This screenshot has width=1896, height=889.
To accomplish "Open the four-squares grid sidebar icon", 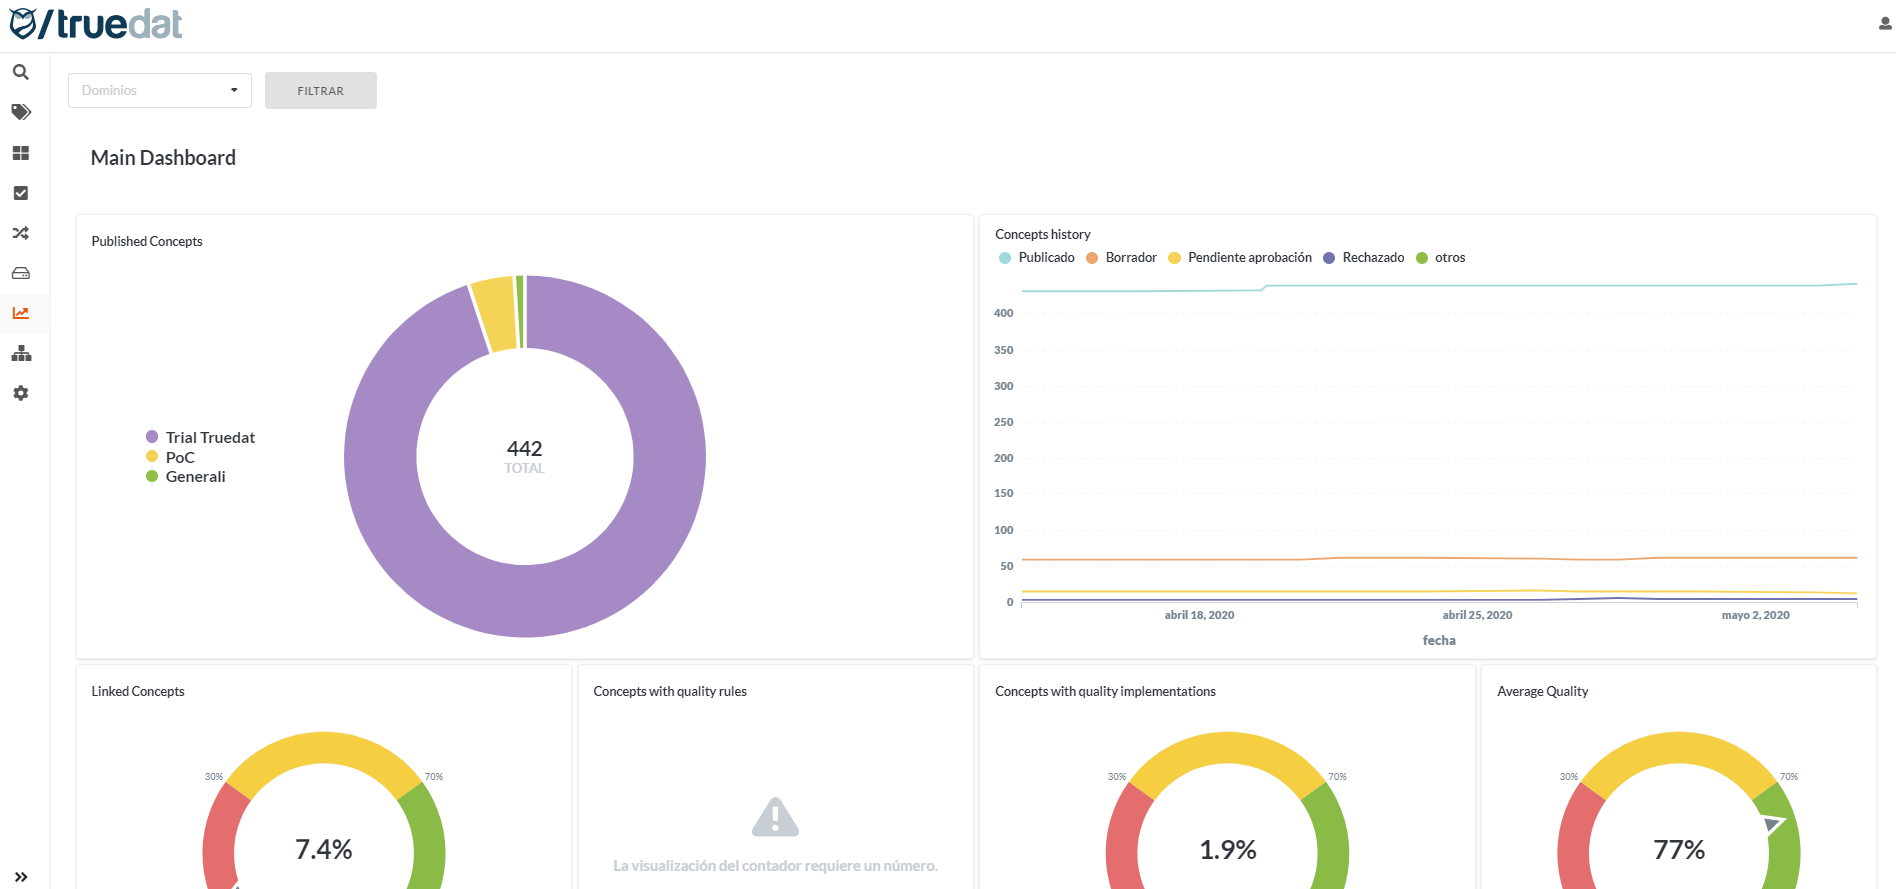I will pyautogui.click(x=20, y=153).
